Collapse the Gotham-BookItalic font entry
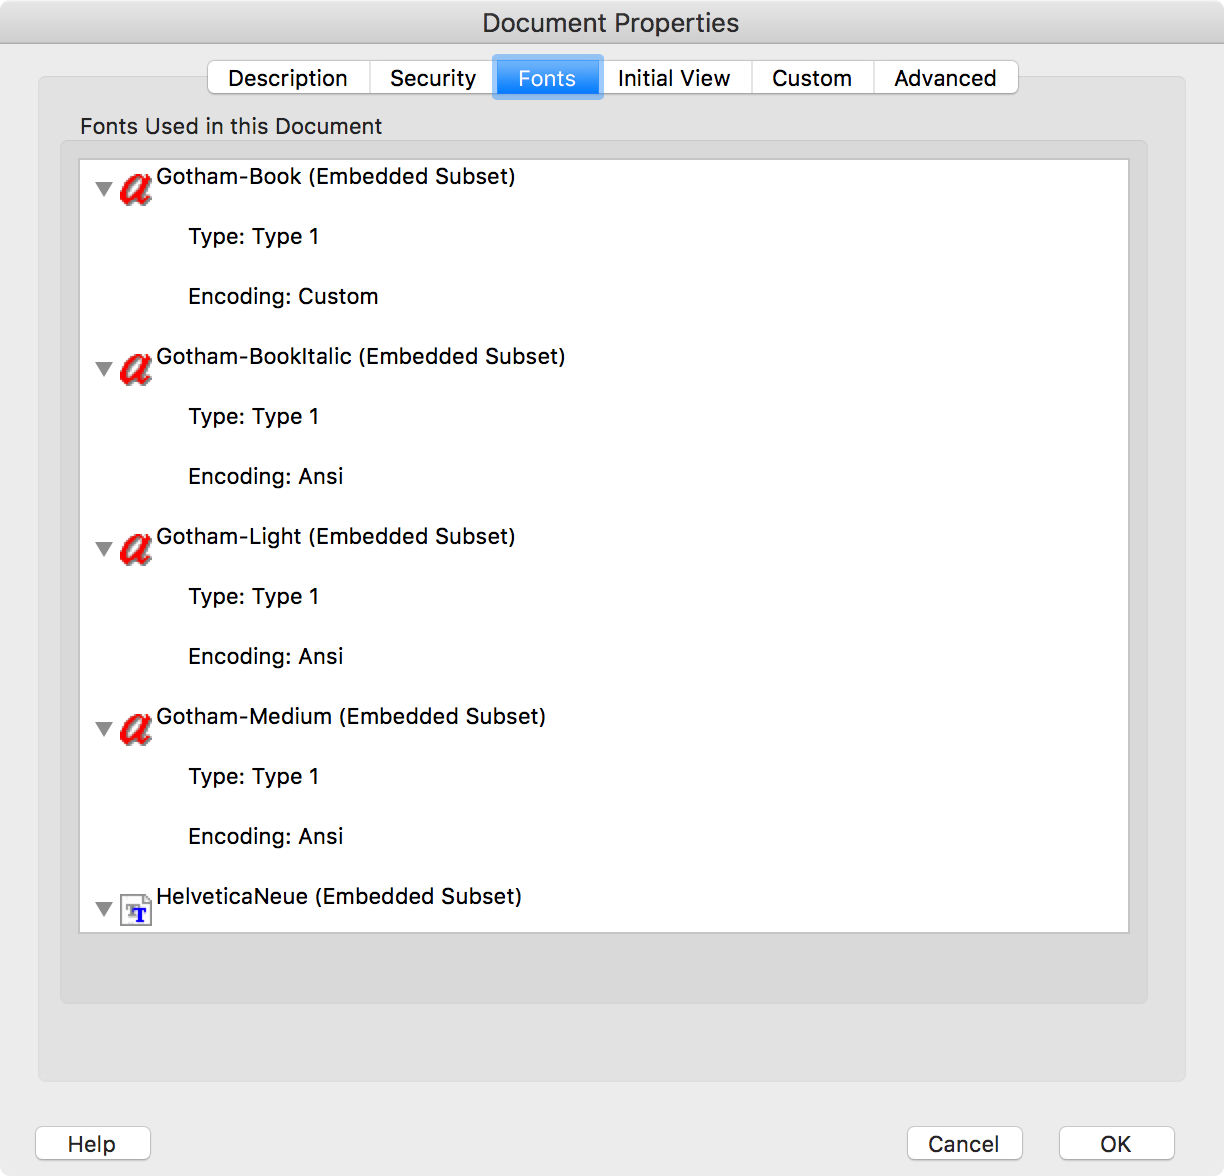Viewport: 1224px width, 1176px height. 104,368
